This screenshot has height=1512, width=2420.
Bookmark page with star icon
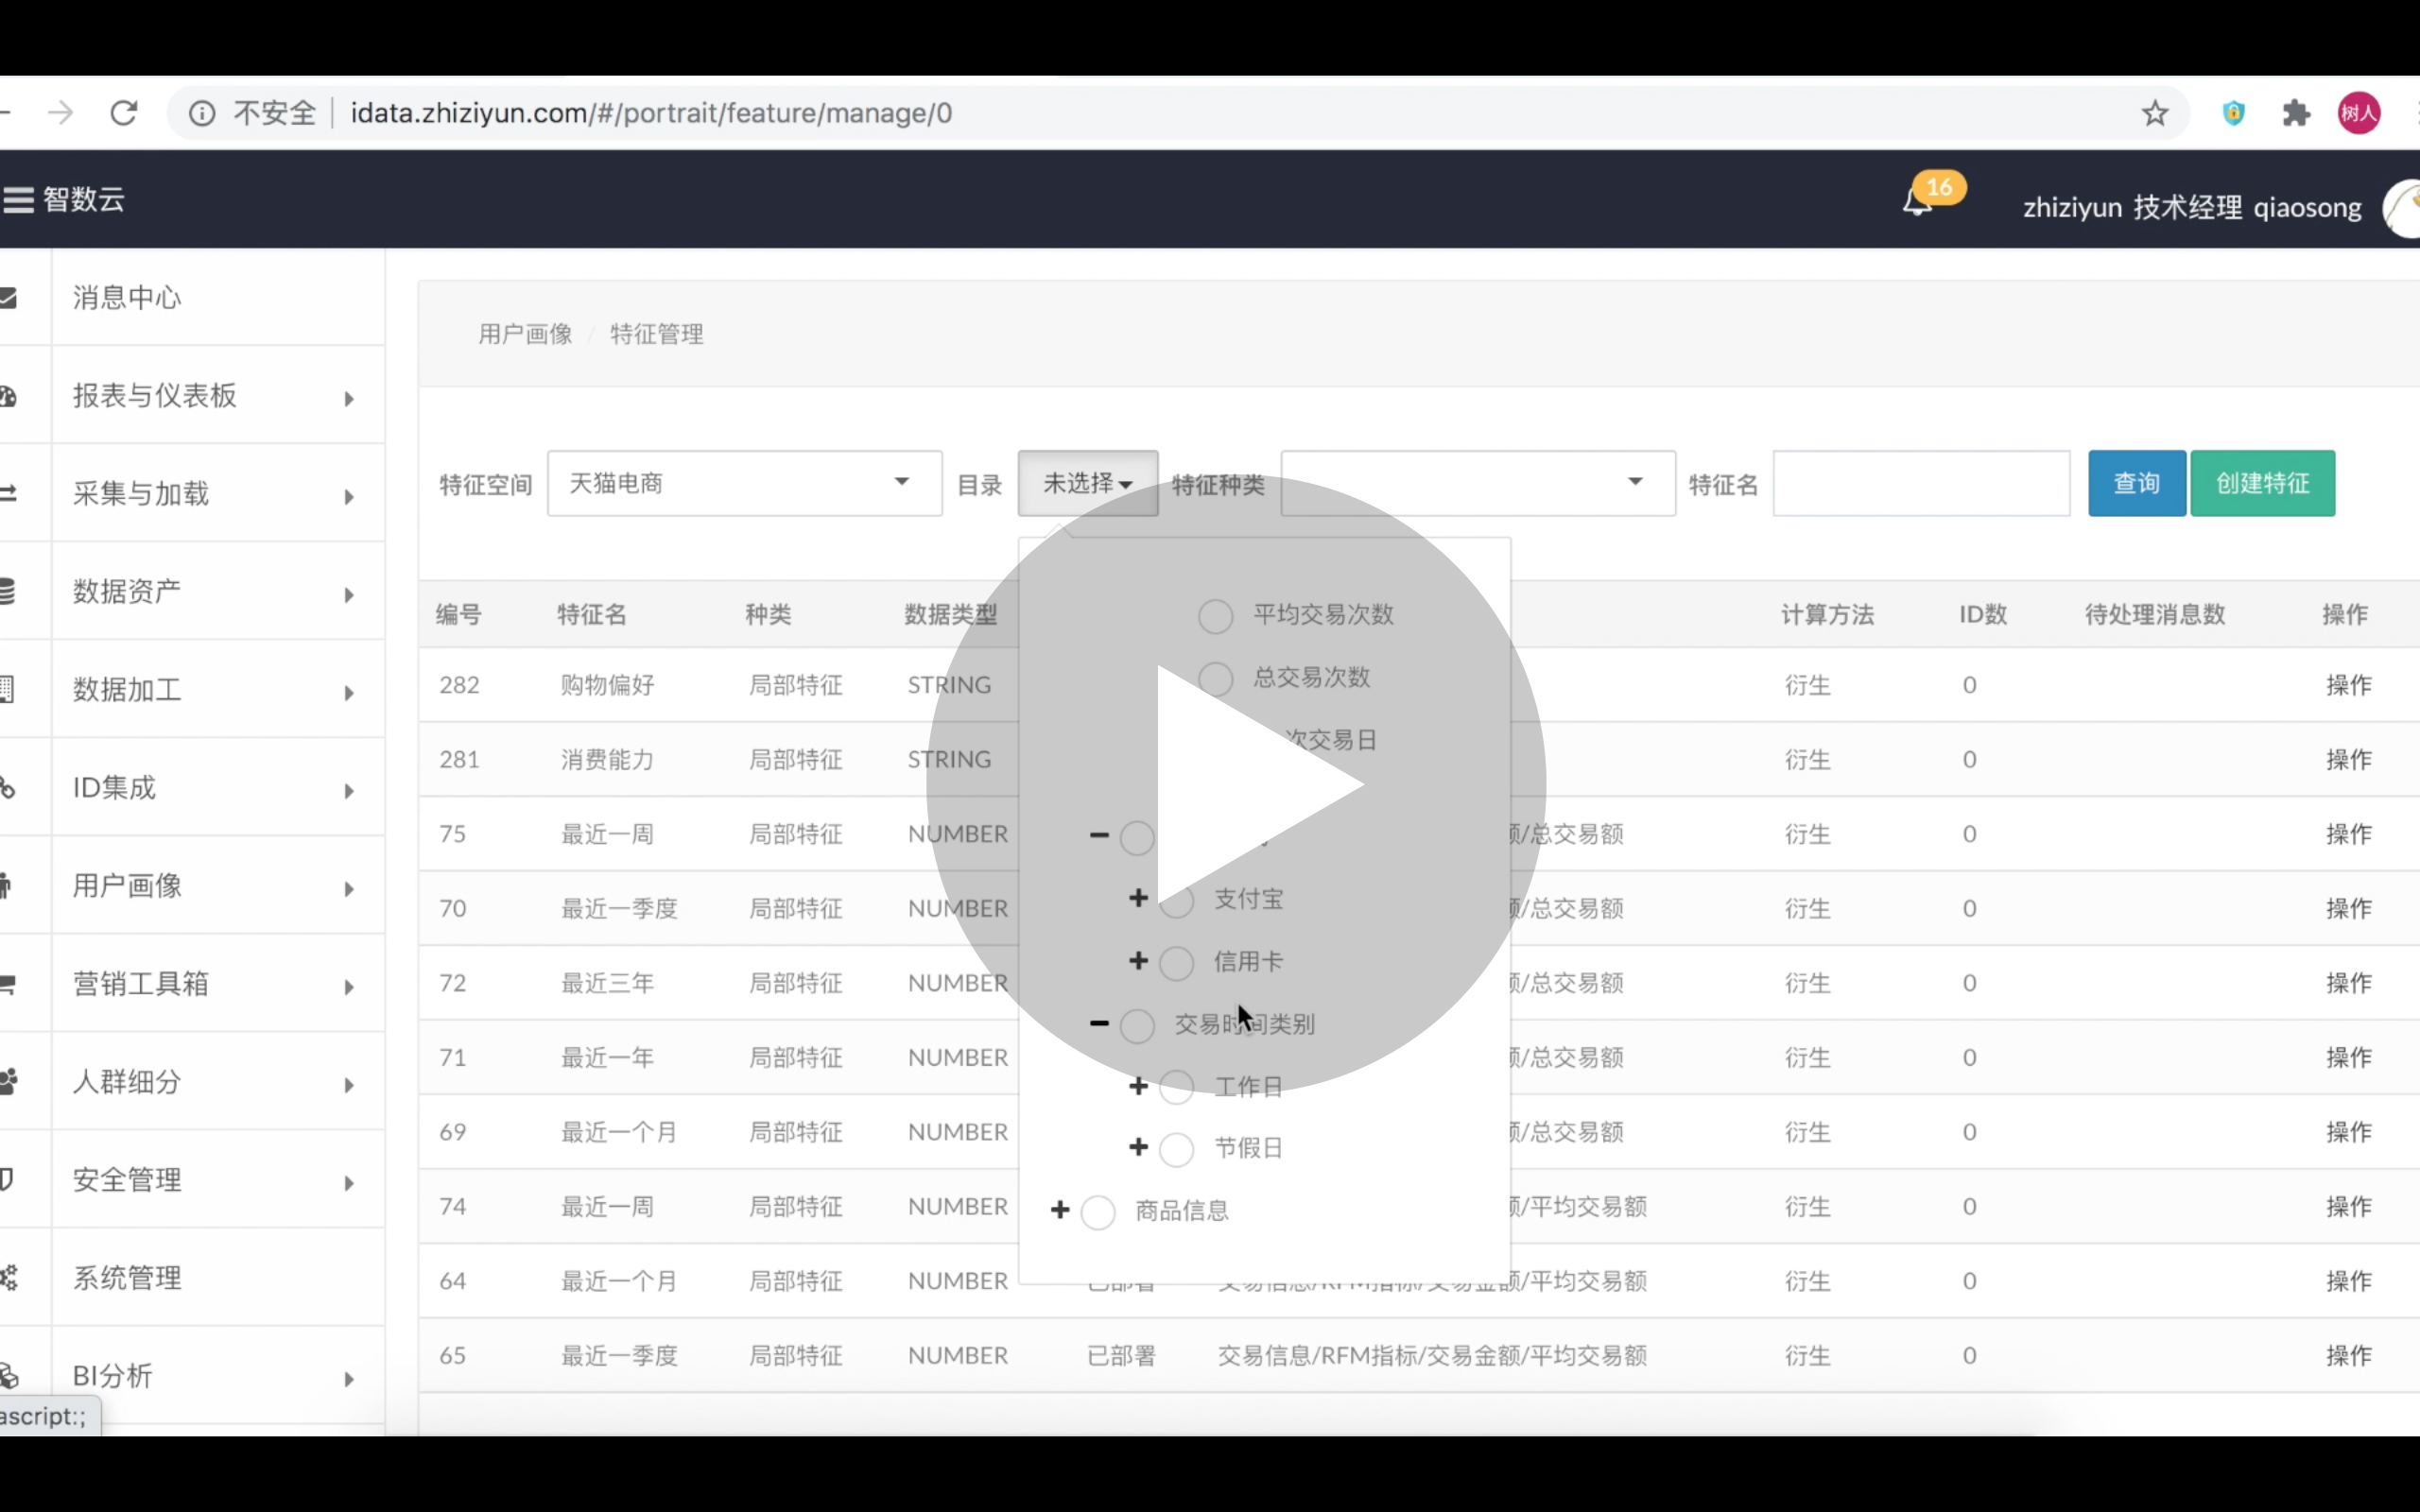pos(2154,113)
